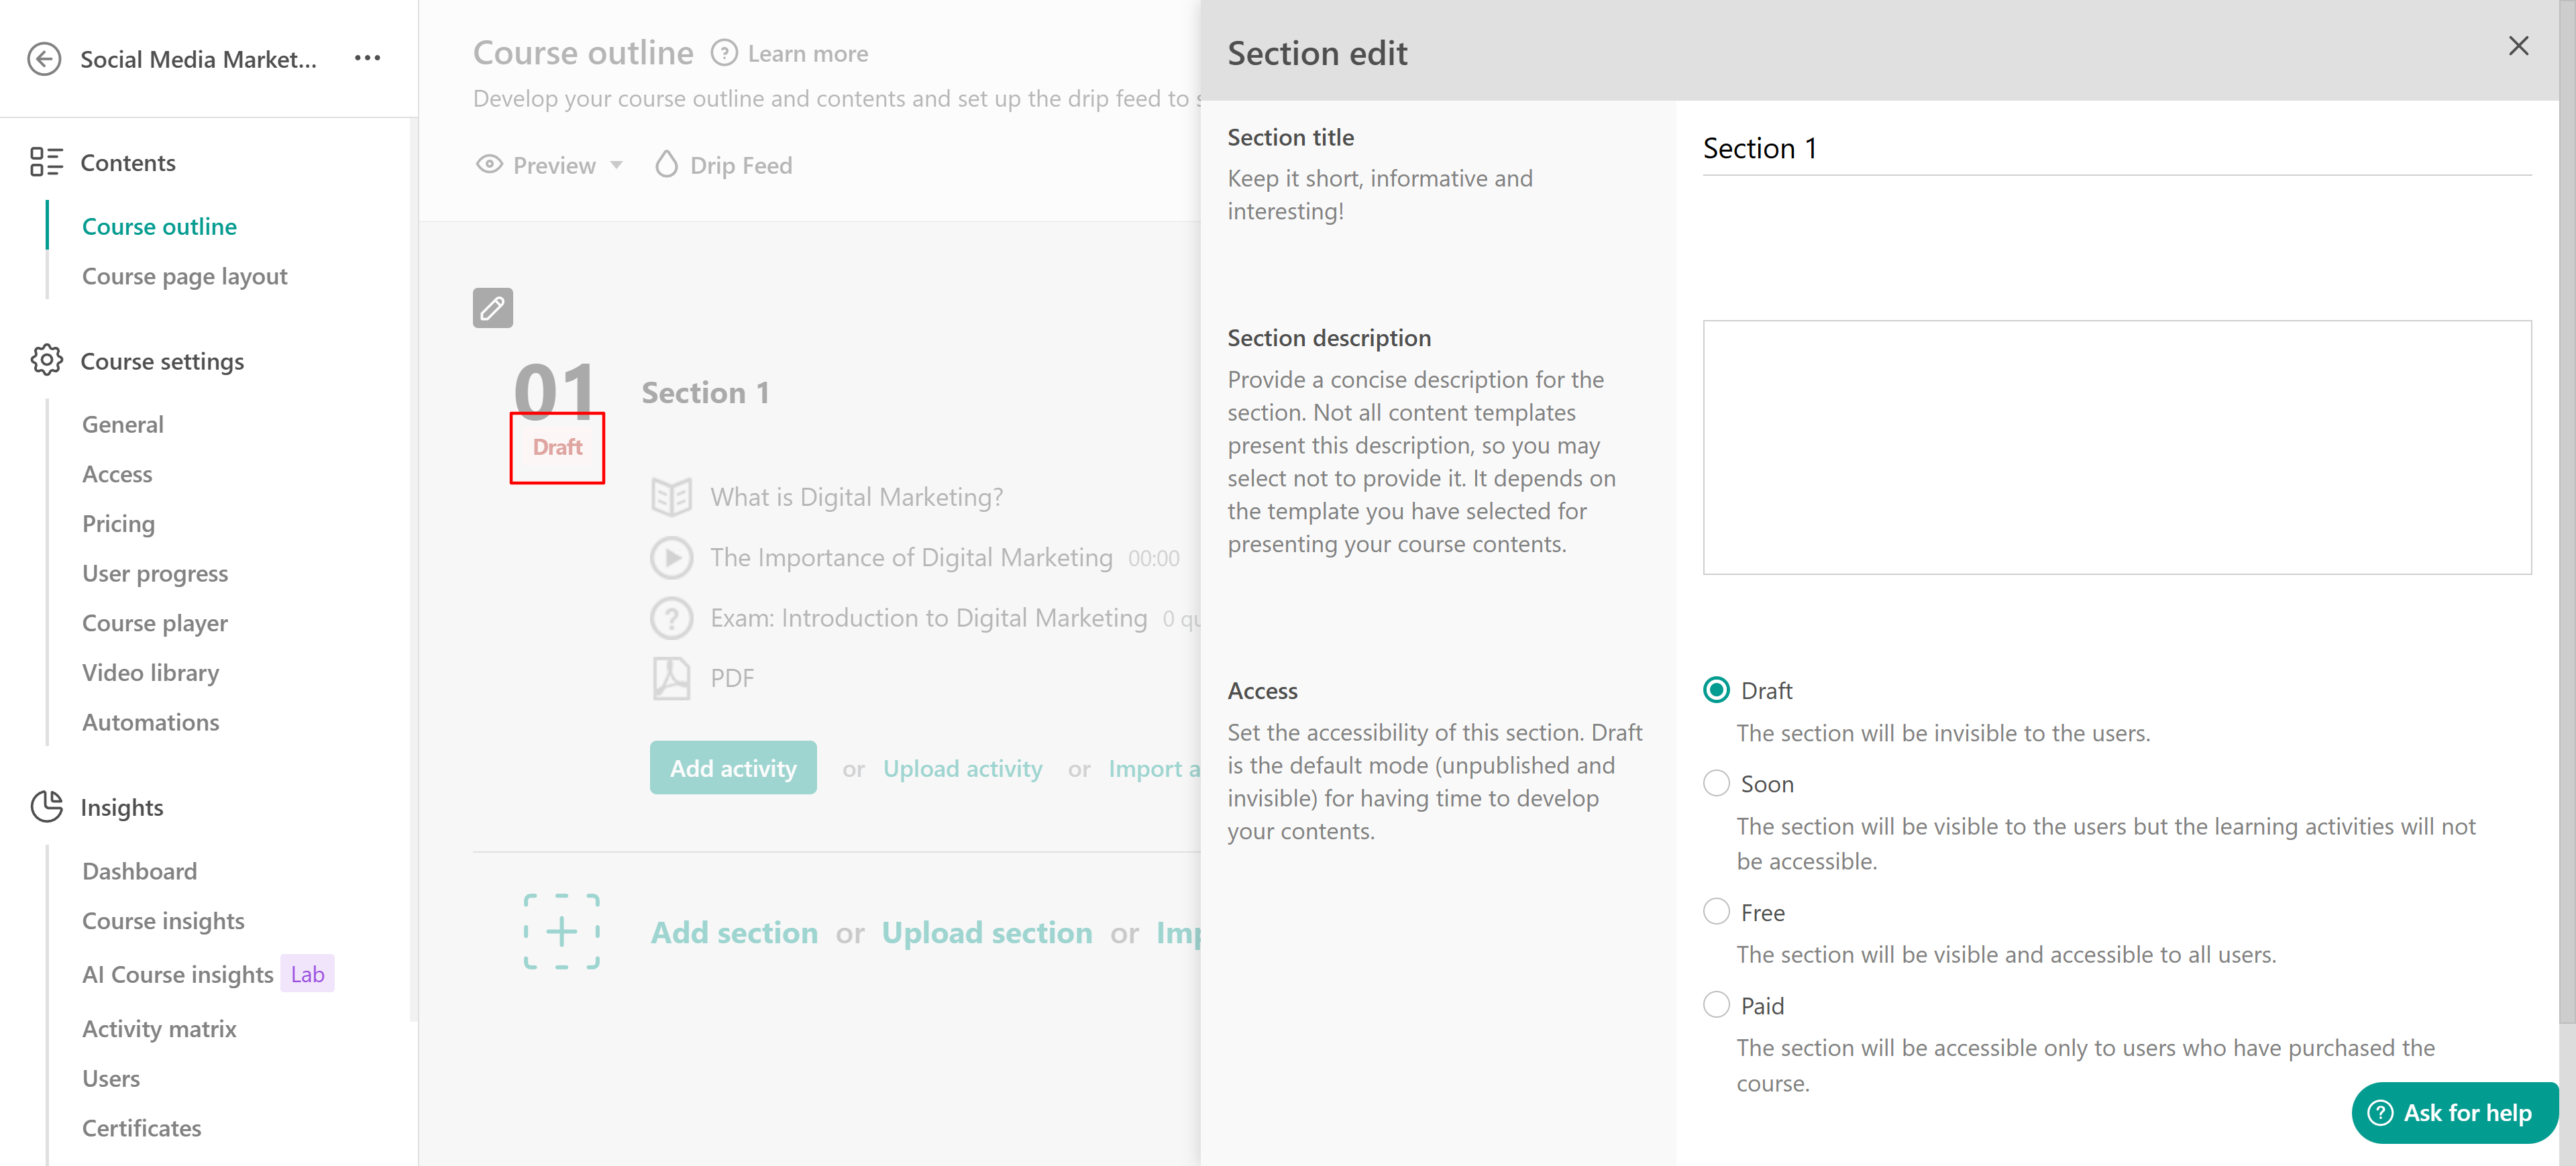The width and height of the screenshot is (2576, 1166).
Task: Select the Soon access radio button
Action: 1716,783
